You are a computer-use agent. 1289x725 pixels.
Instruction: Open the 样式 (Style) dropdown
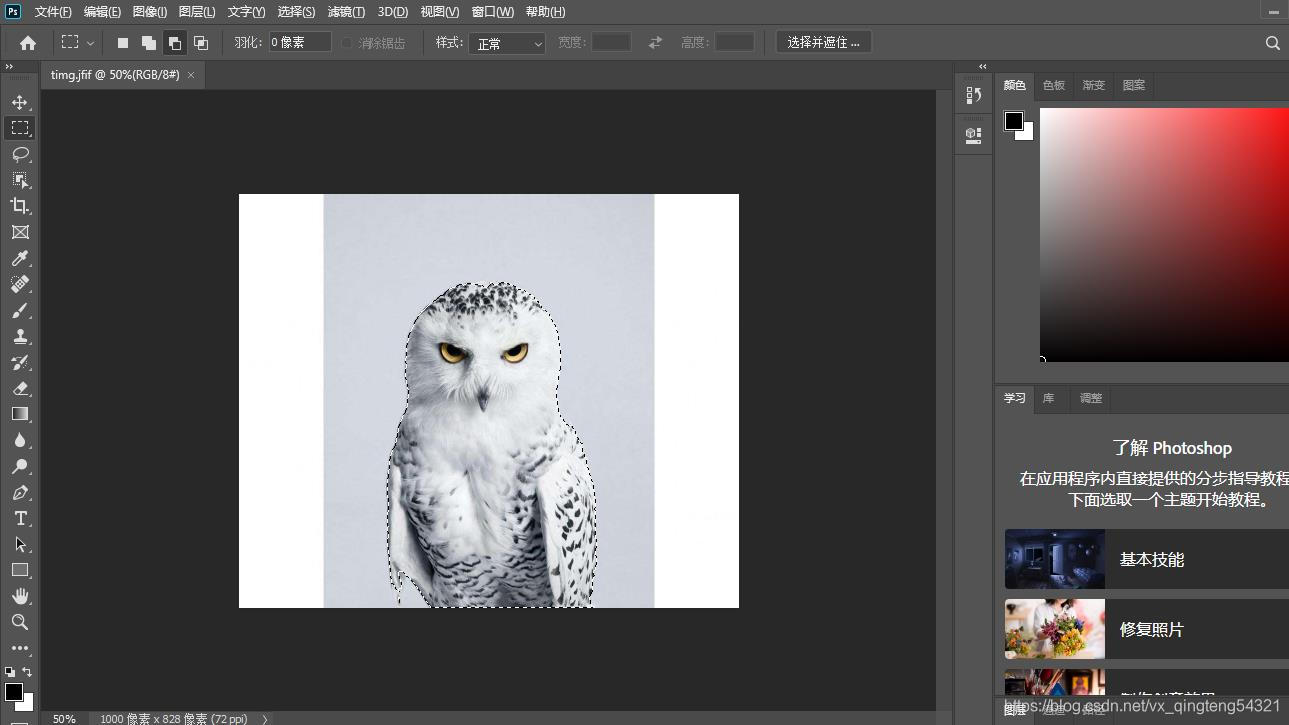click(x=507, y=43)
